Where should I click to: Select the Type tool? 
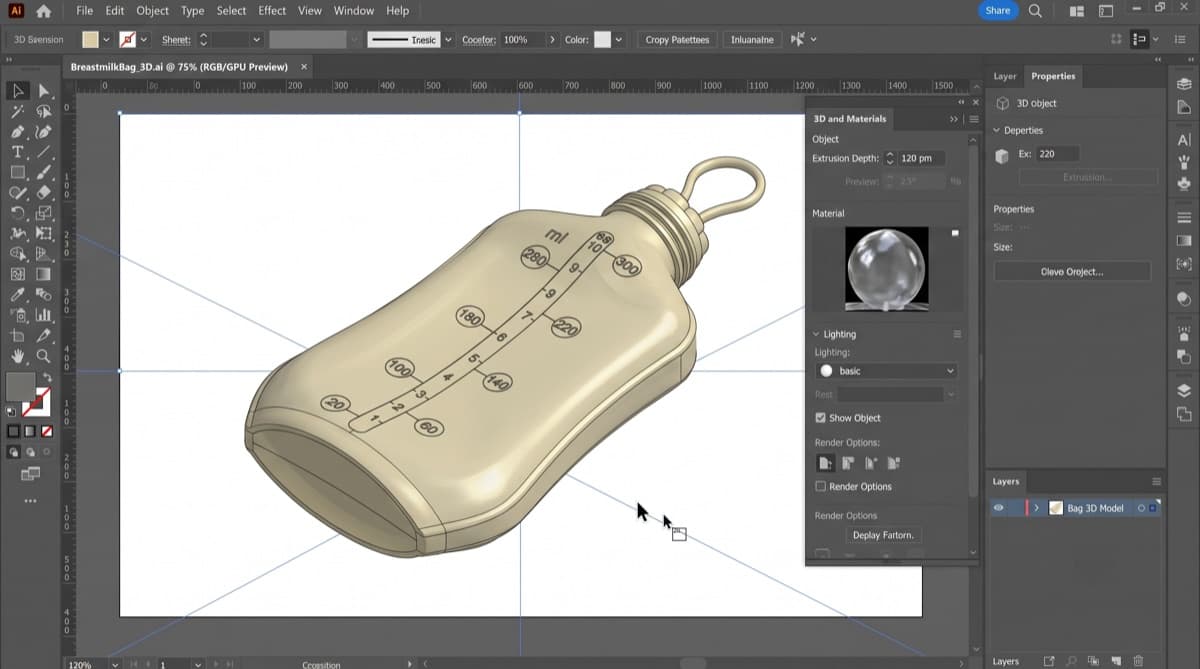click(17, 152)
